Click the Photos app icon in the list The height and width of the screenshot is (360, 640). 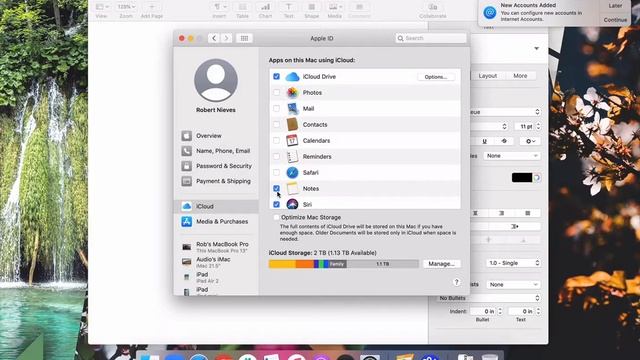(x=292, y=93)
